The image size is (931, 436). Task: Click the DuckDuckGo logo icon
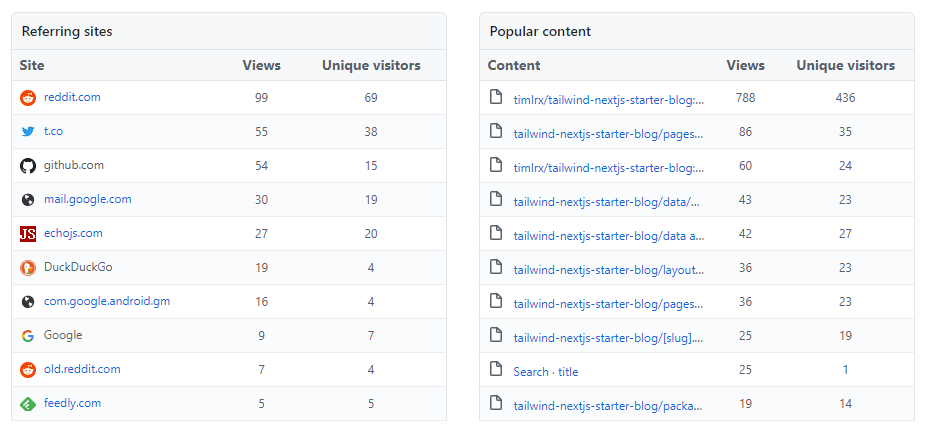(28, 268)
